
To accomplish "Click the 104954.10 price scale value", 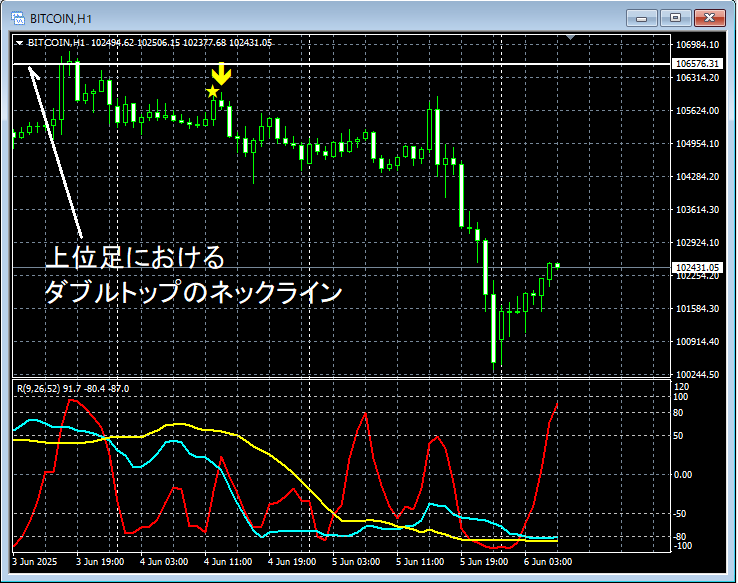I will 697,144.
